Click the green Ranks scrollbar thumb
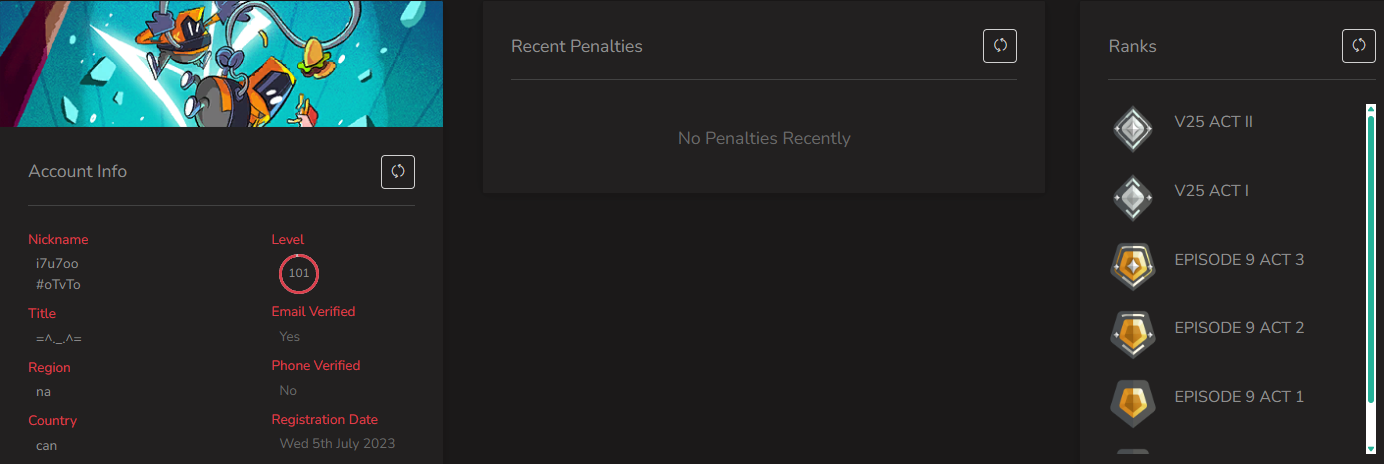The image size is (1384, 464). pos(1370,259)
